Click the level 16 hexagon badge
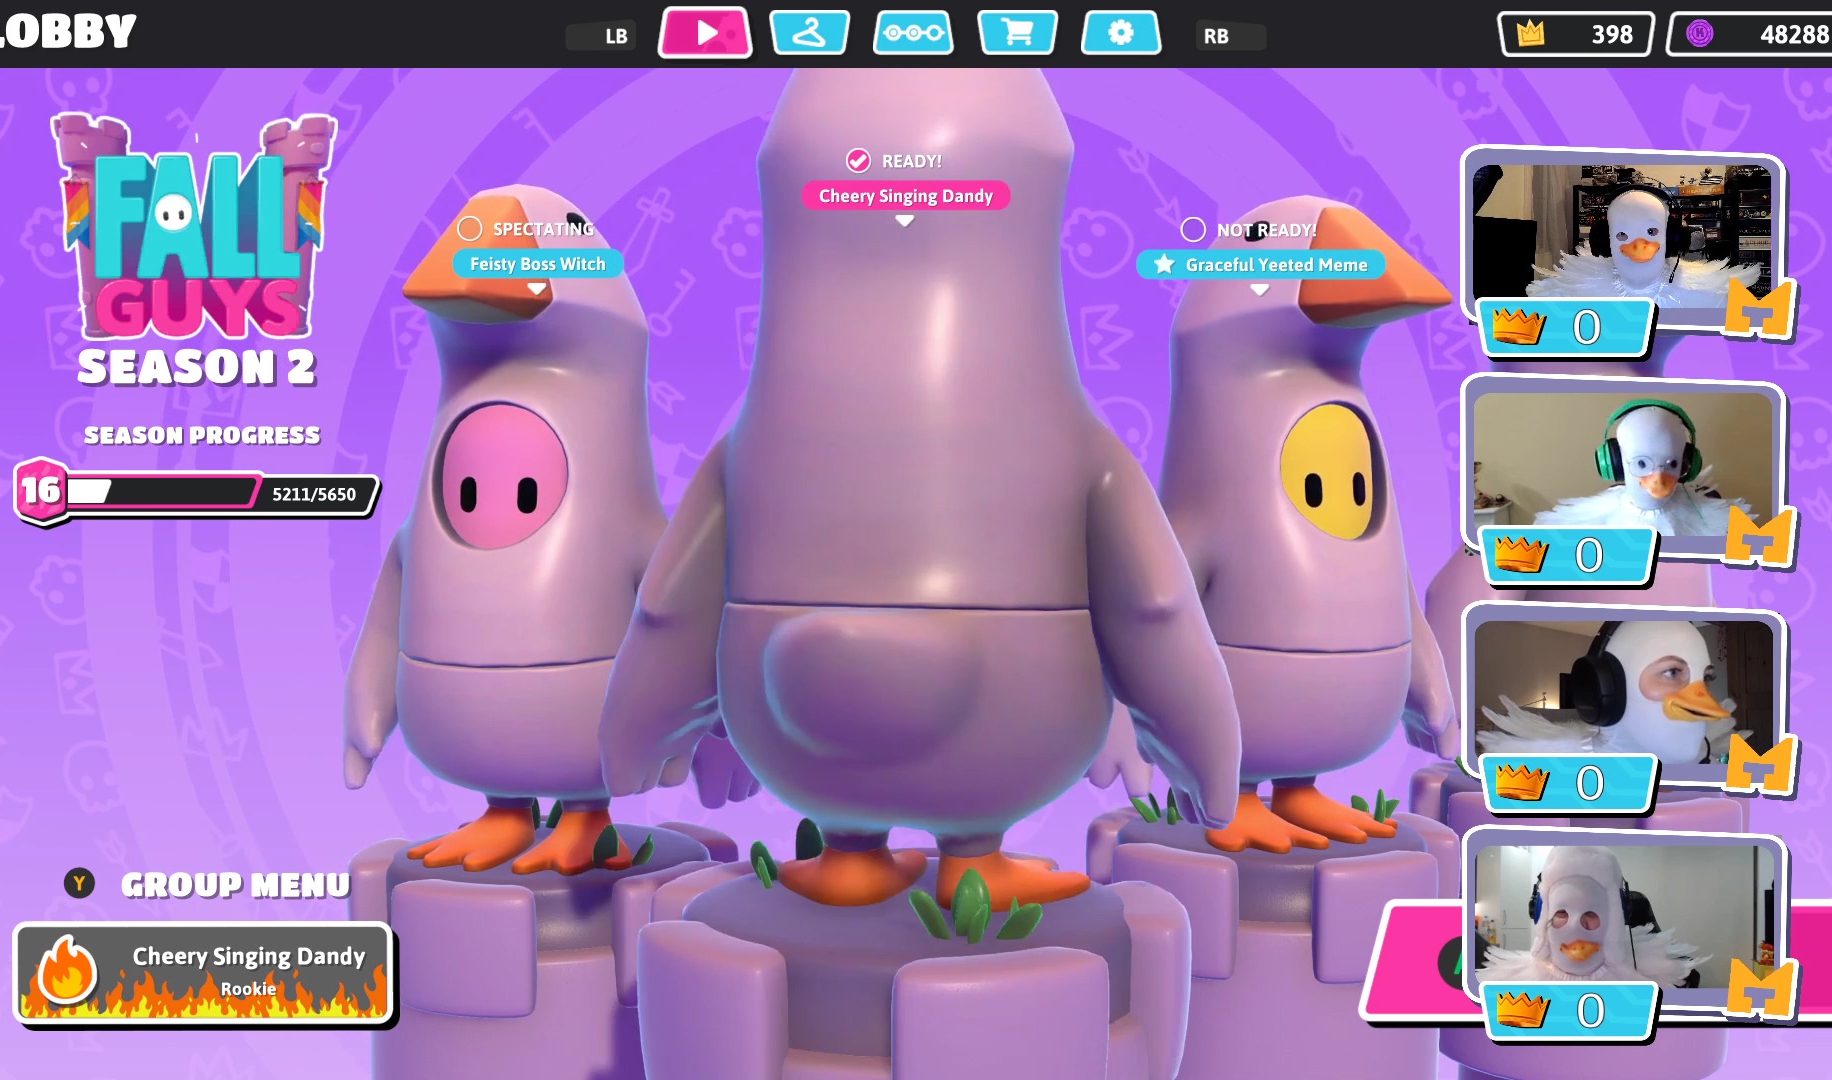Image resolution: width=1832 pixels, height=1080 pixels. tap(41, 489)
